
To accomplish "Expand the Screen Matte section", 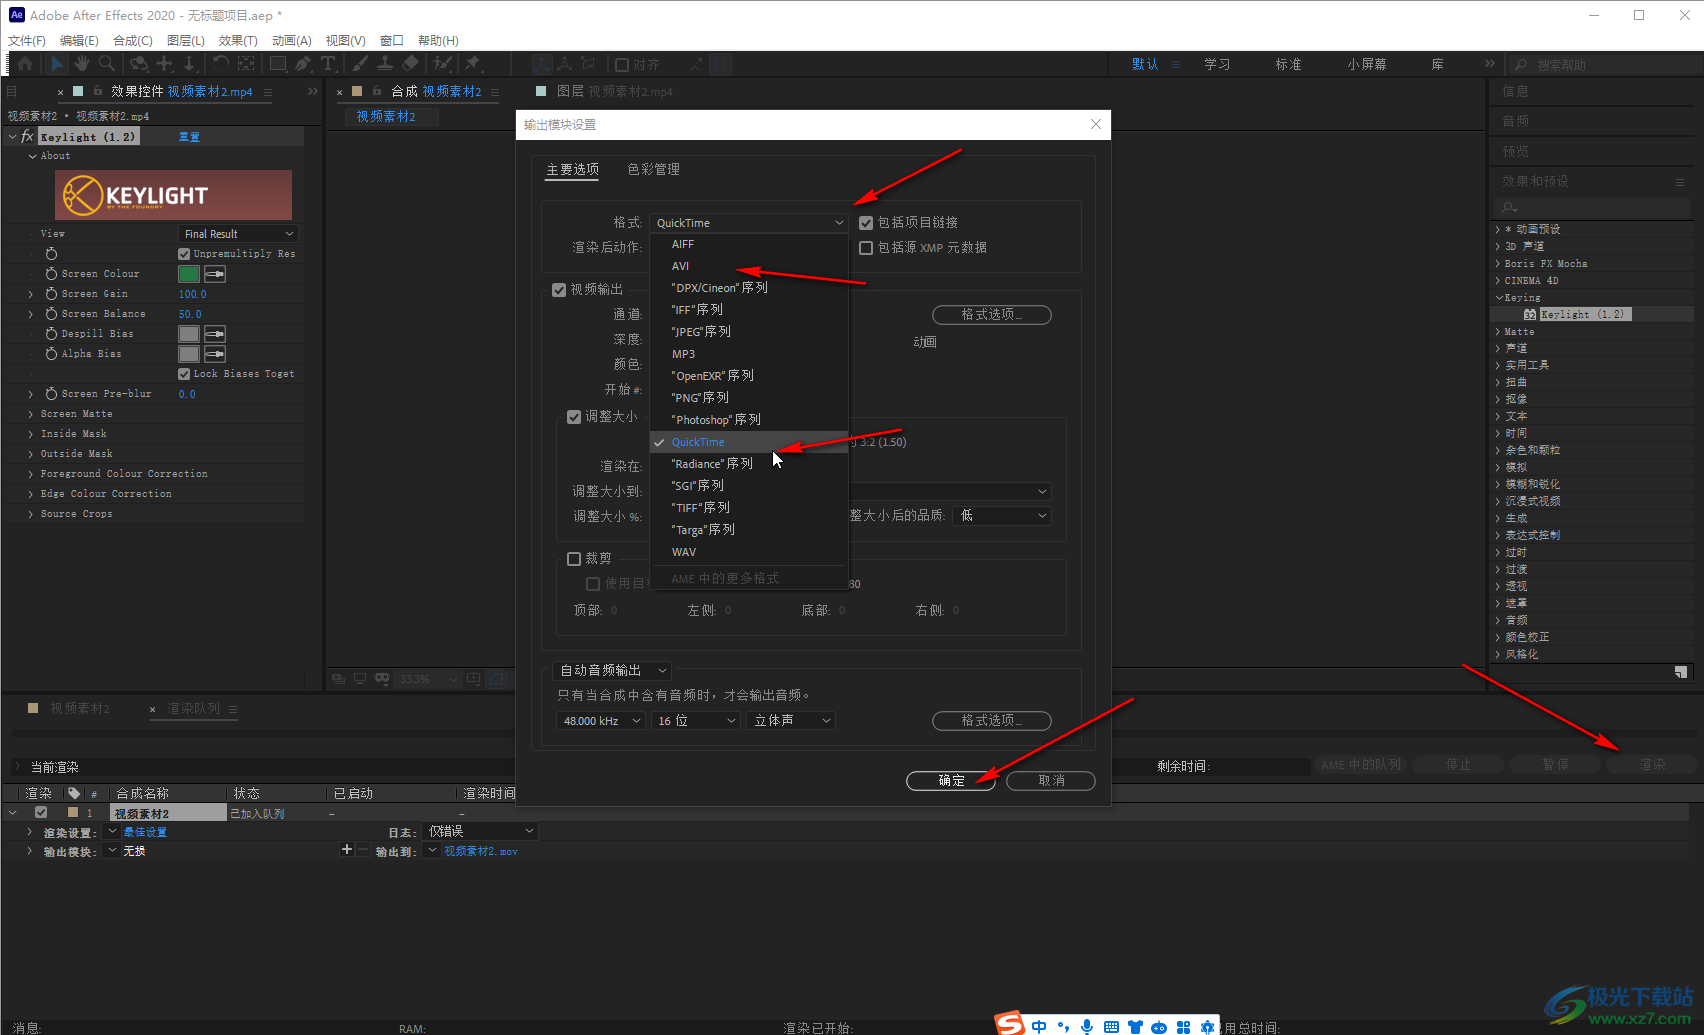I will coord(31,414).
